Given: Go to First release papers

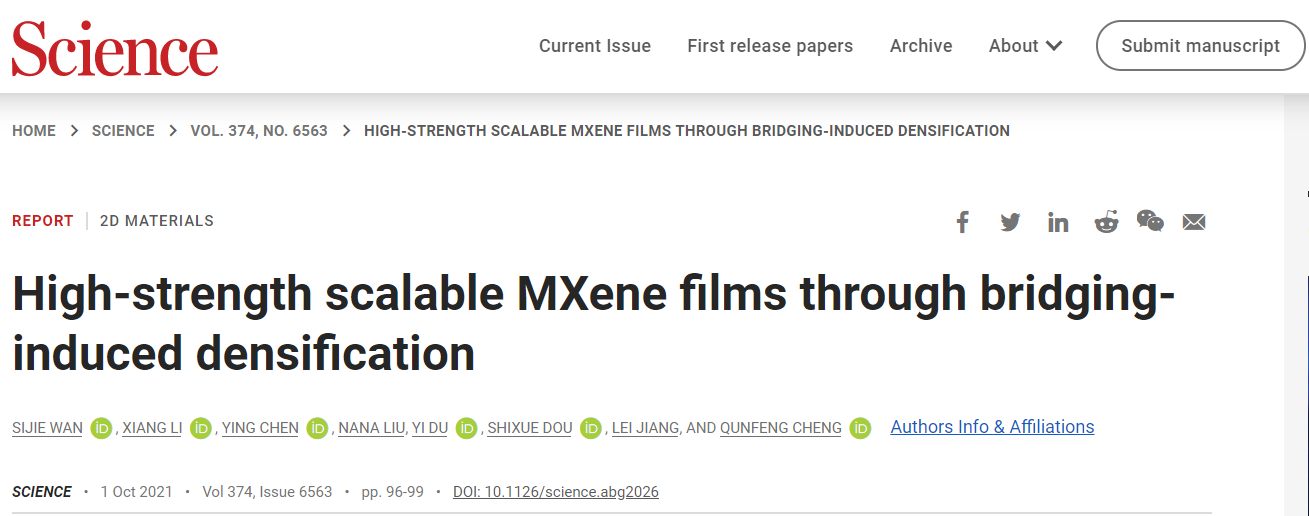Looking at the screenshot, I should [770, 46].
